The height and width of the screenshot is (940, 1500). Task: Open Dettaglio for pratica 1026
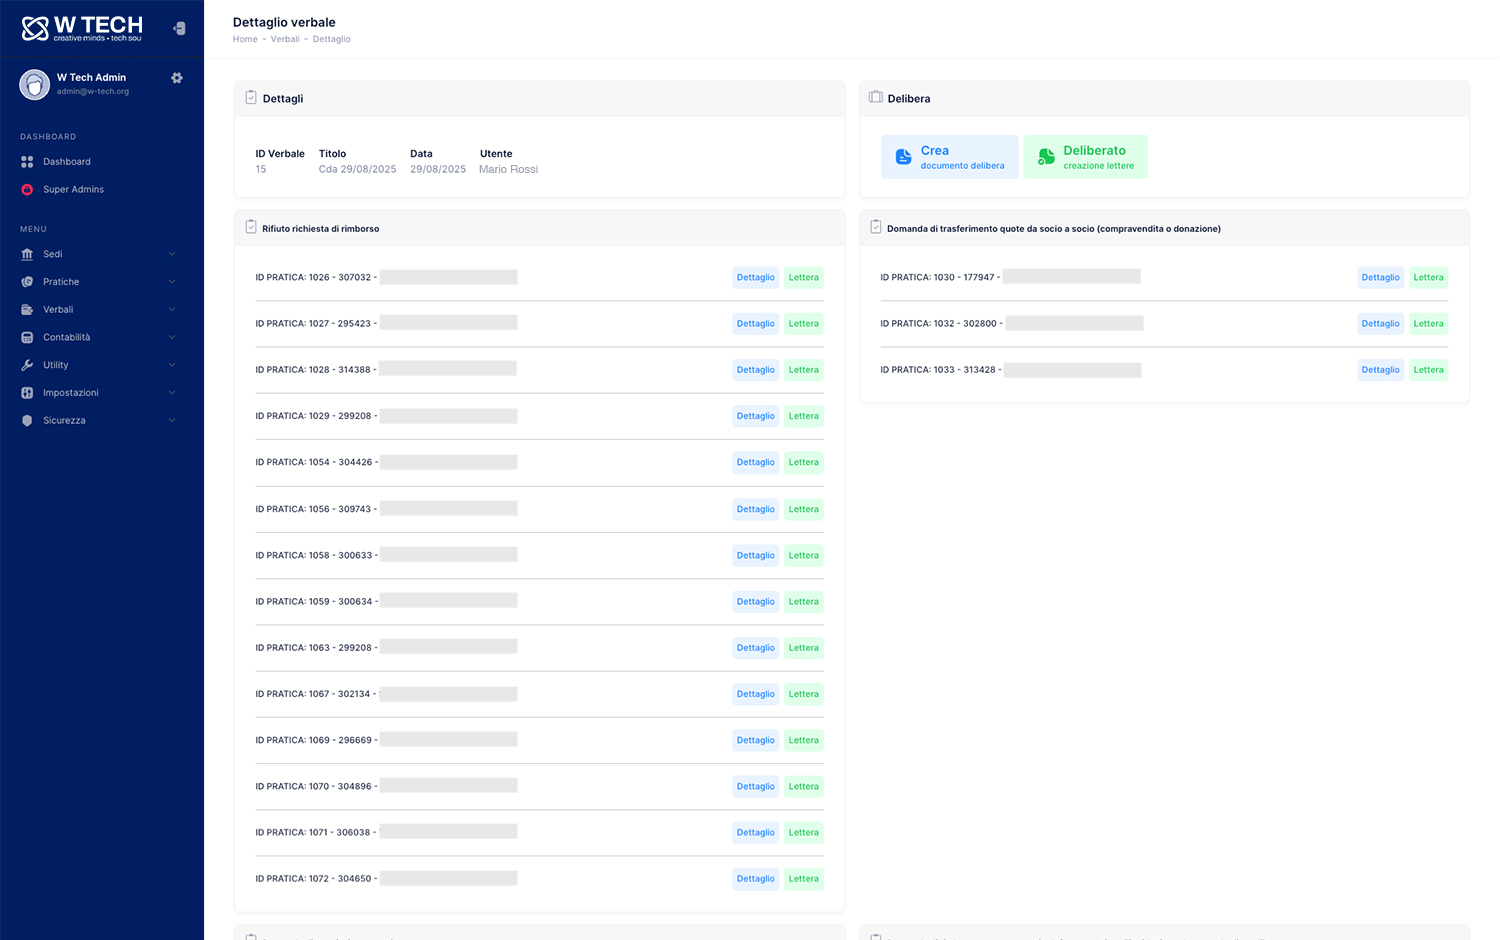coord(755,278)
